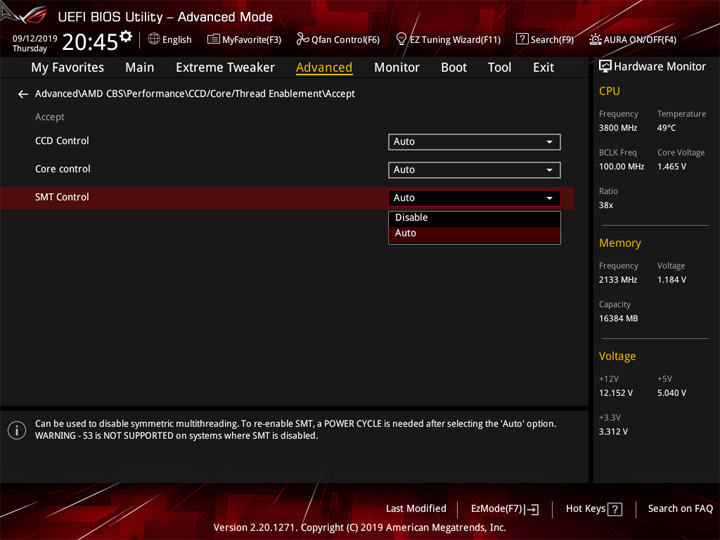Select Auto in SMT Control list
720x540 pixels.
click(474, 233)
